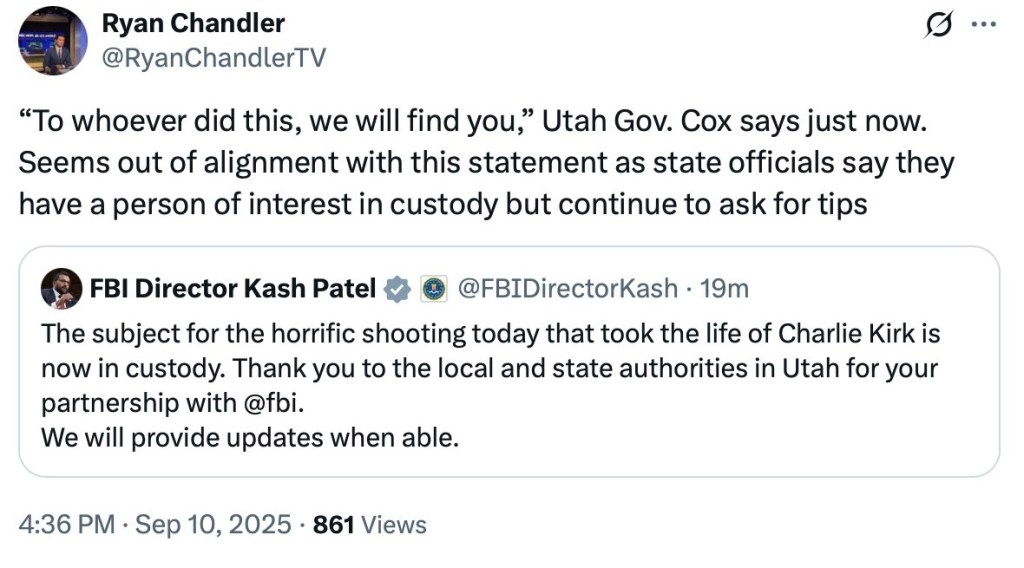Open the @RyanChandlerTV handle link
The image size is (1024, 568).
tap(213, 57)
